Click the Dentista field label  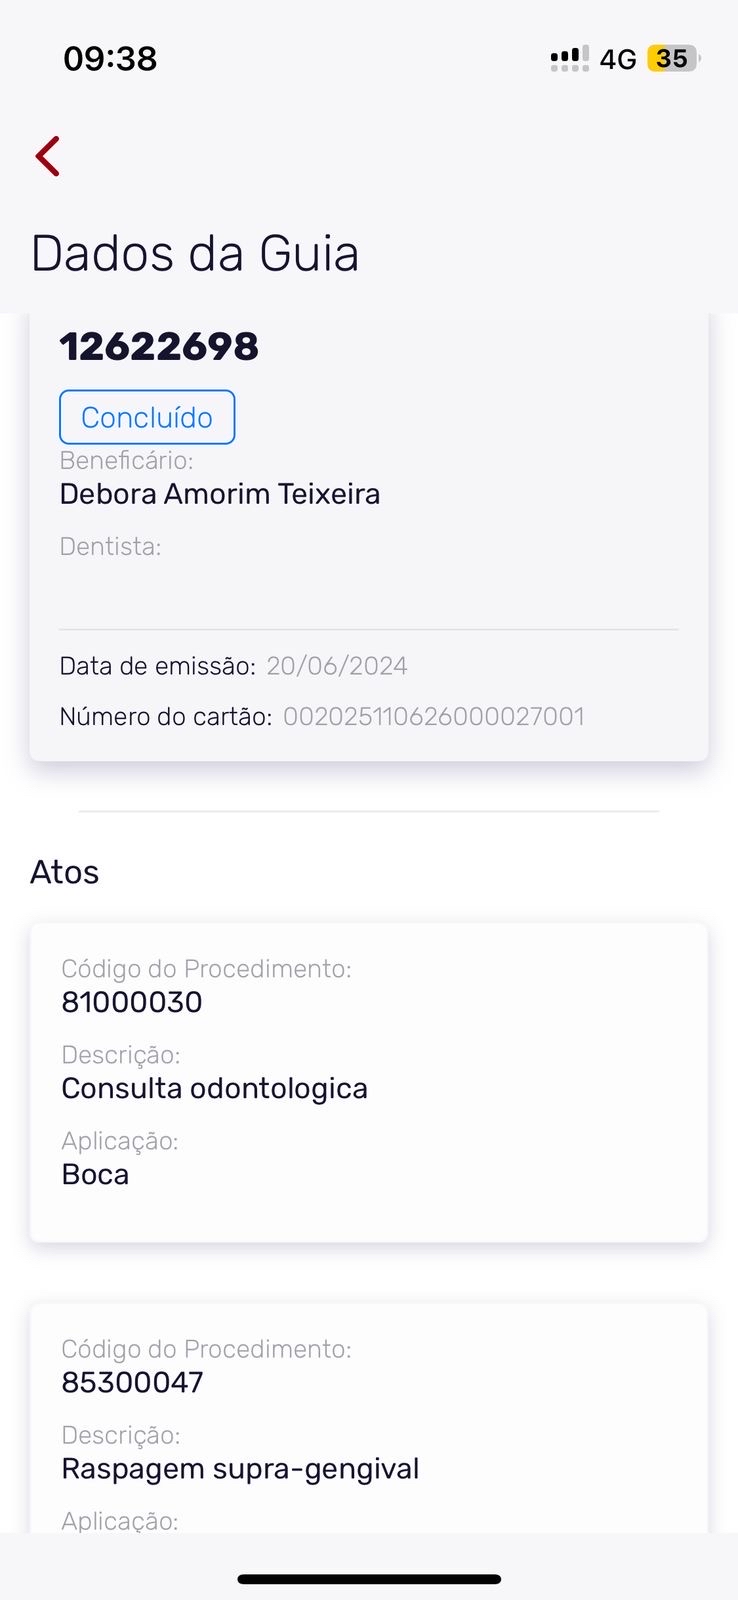tap(110, 547)
